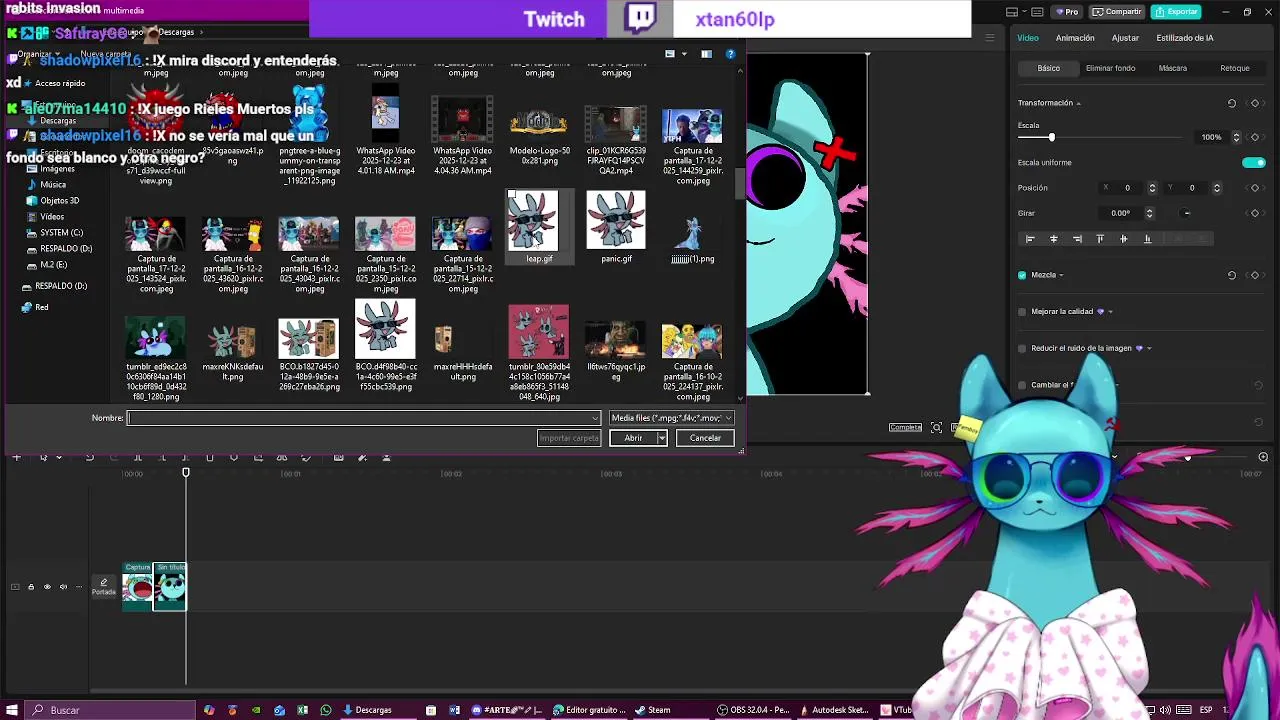The image size is (1280, 720).
Task: Click the Pro badge in title bar
Action: 1067,12
